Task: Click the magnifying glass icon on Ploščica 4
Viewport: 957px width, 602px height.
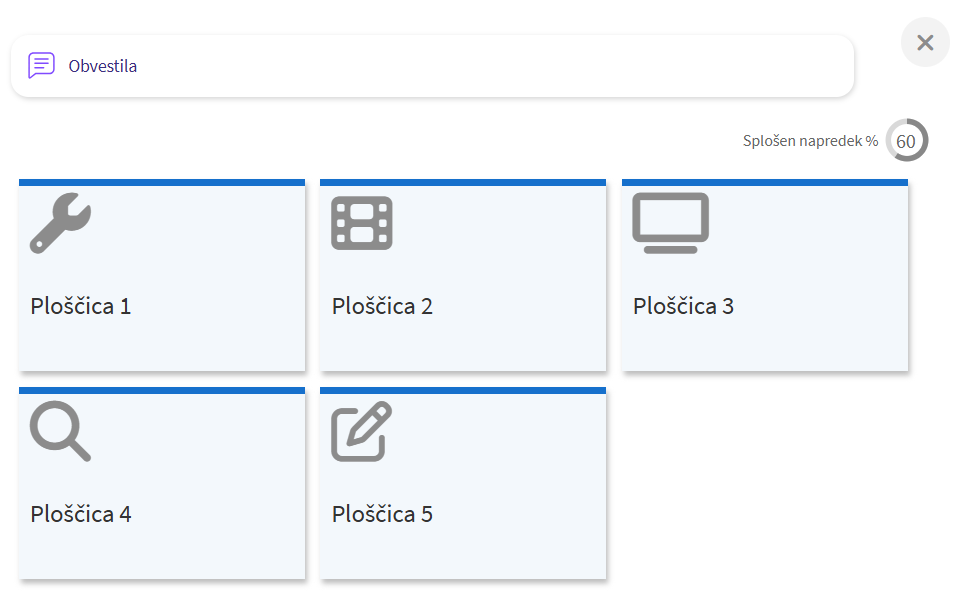Action: [x=60, y=431]
